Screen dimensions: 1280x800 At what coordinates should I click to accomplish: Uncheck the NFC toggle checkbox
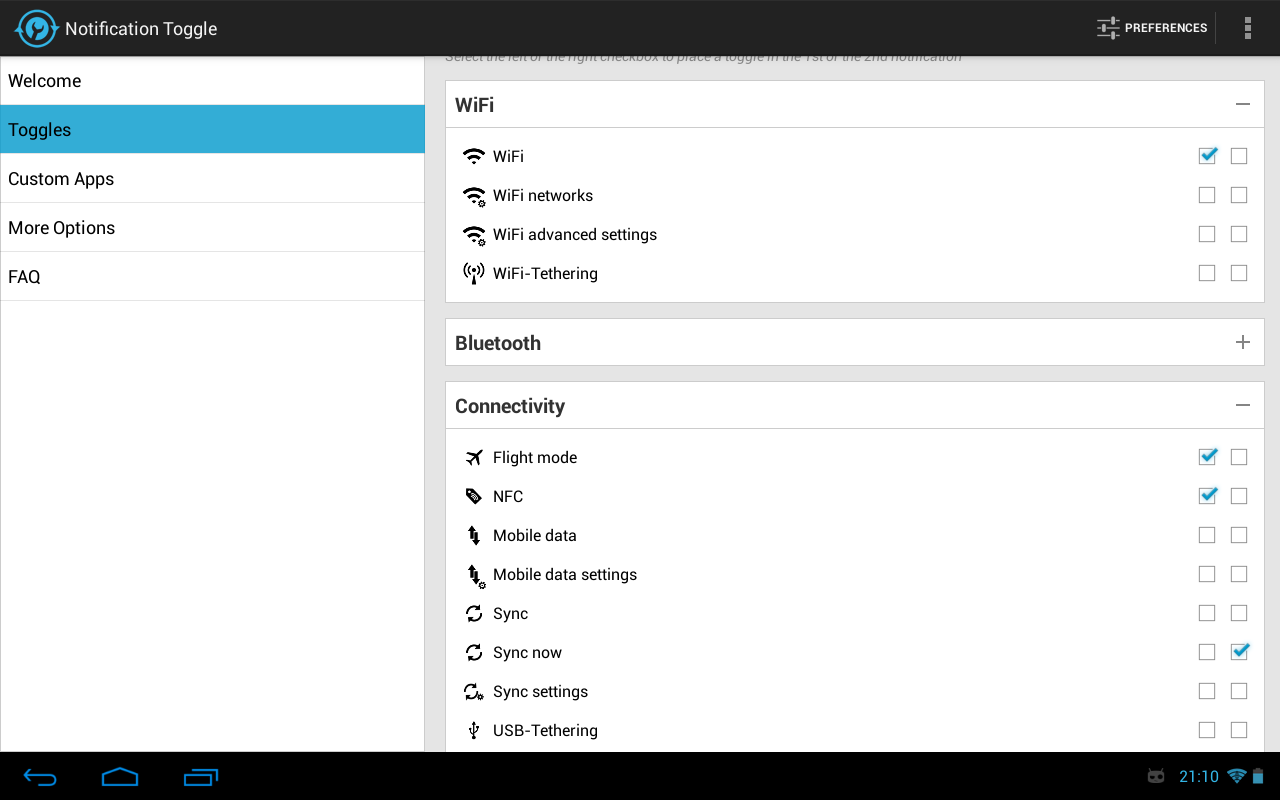pyautogui.click(x=1207, y=495)
